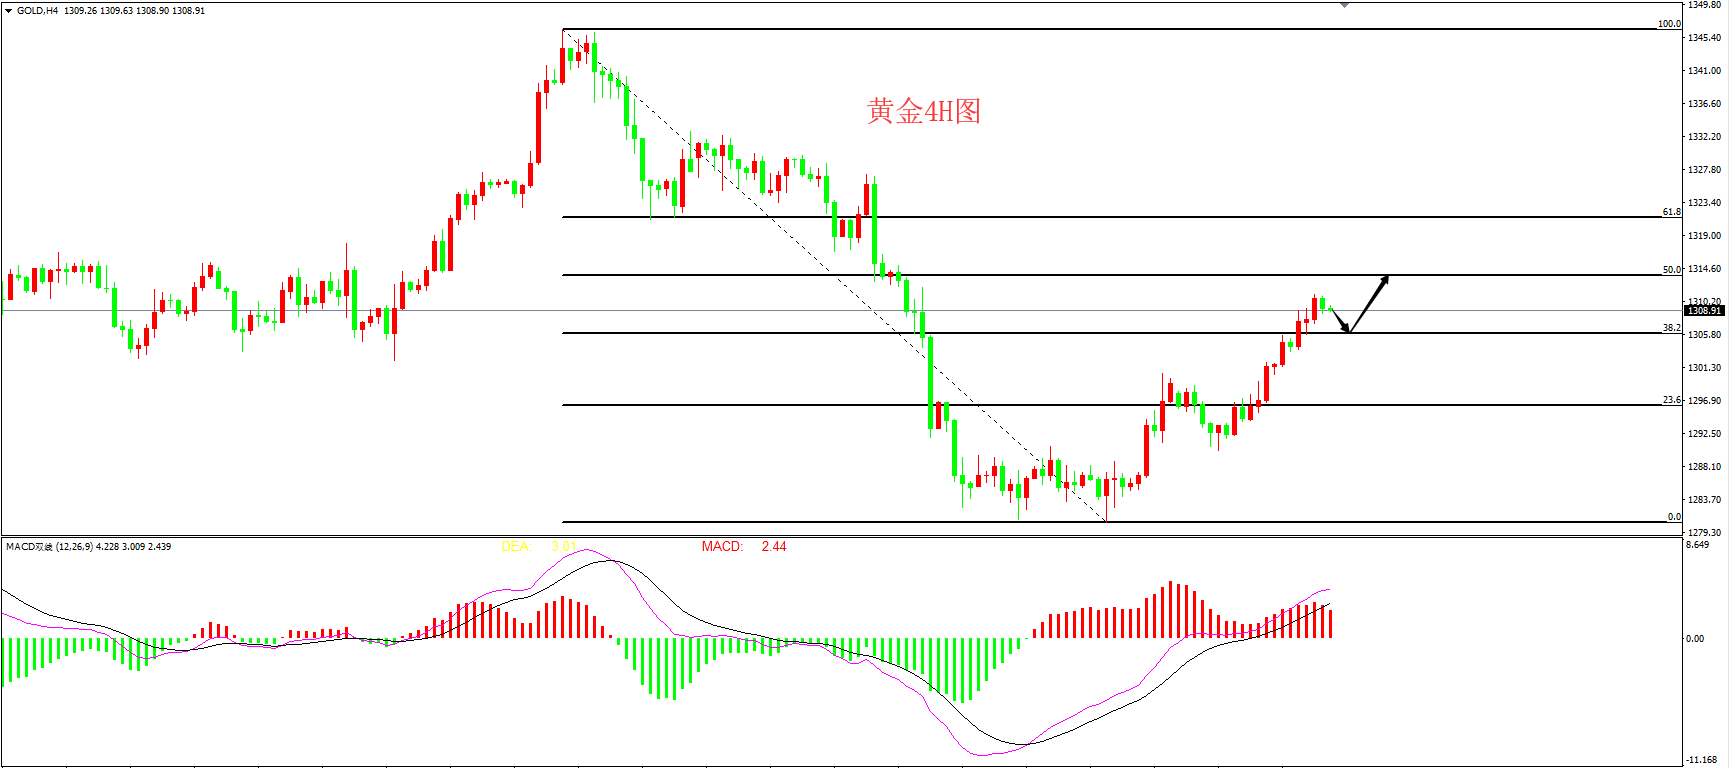
Task: Click the 1319.00 price scale value
Action: [x=1705, y=236]
